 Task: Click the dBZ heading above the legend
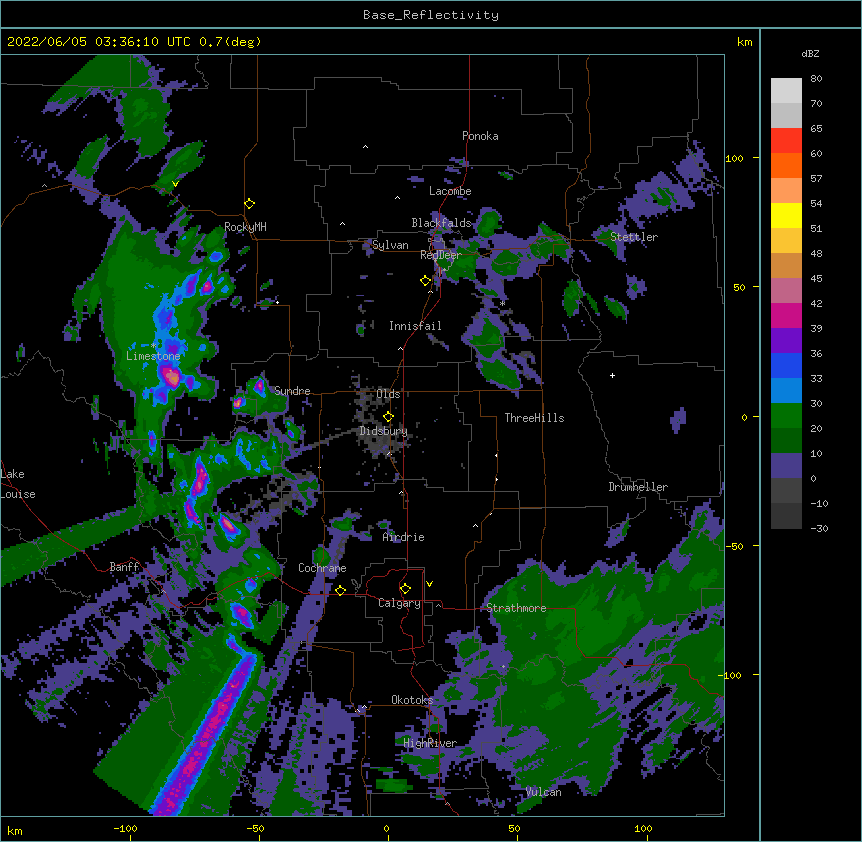tap(810, 54)
